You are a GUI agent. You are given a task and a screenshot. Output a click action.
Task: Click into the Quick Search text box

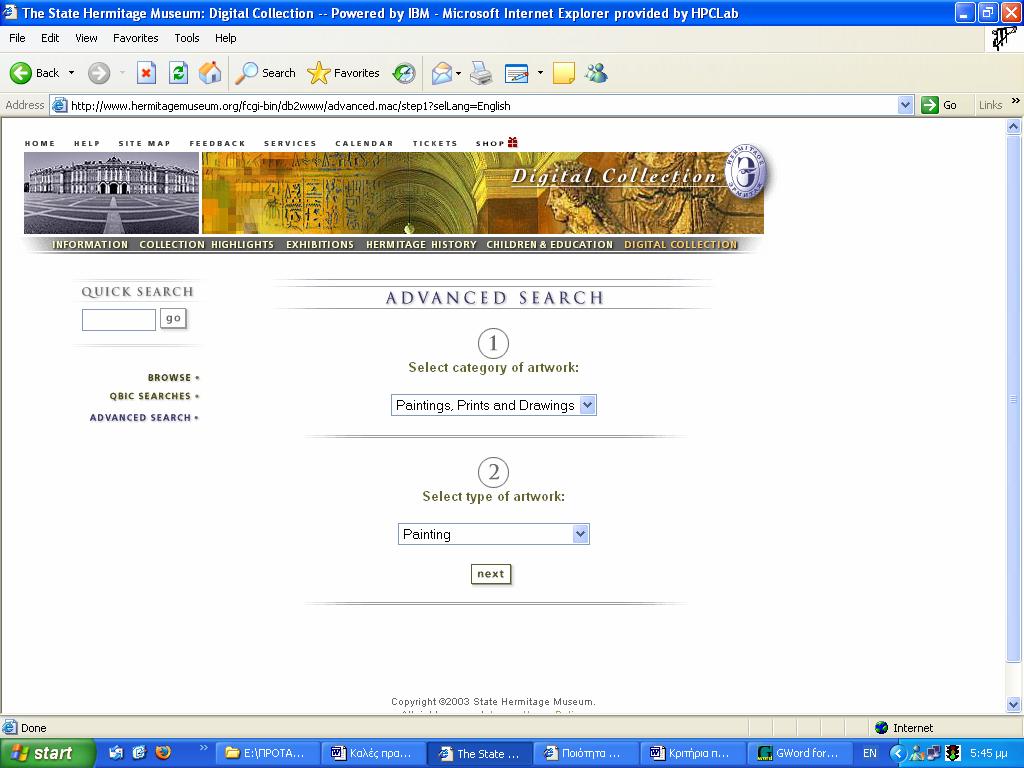coord(119,320)
